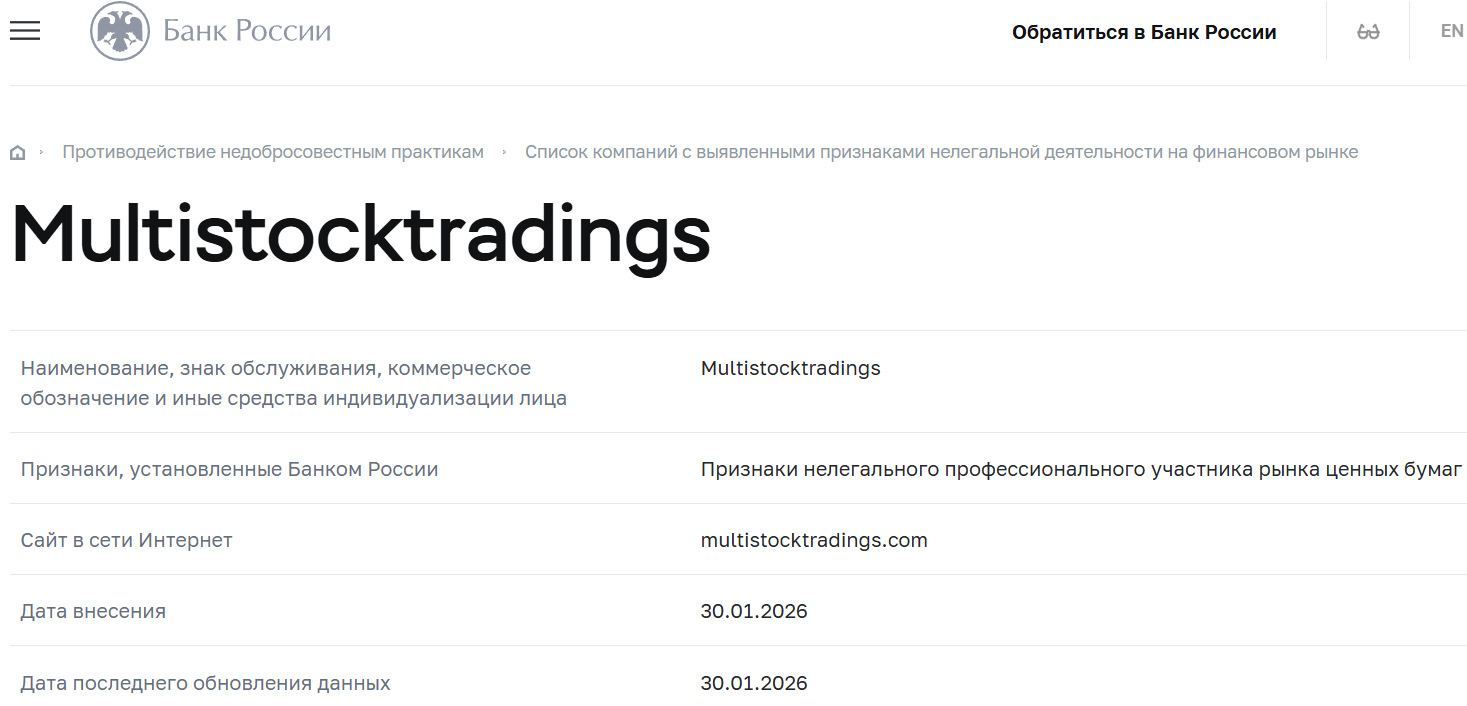This screenshot has height=706, width=1467.
Task: Open breadcrumb 'Список компаний с выявленными признаками нелегальной деятельности'
Action: (x=942, y=151)
